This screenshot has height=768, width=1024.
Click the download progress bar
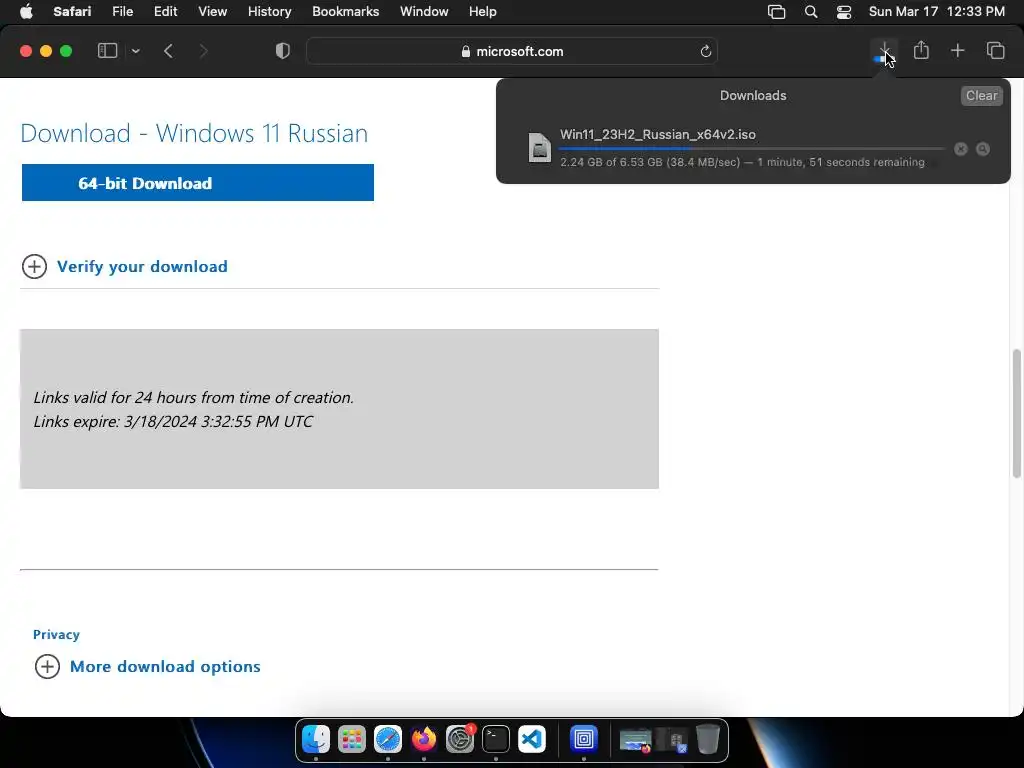(x=752, y=149)
